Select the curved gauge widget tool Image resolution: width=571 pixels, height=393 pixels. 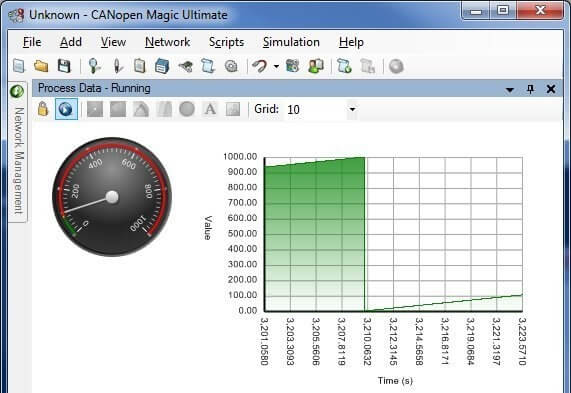[x=141, y=109]
